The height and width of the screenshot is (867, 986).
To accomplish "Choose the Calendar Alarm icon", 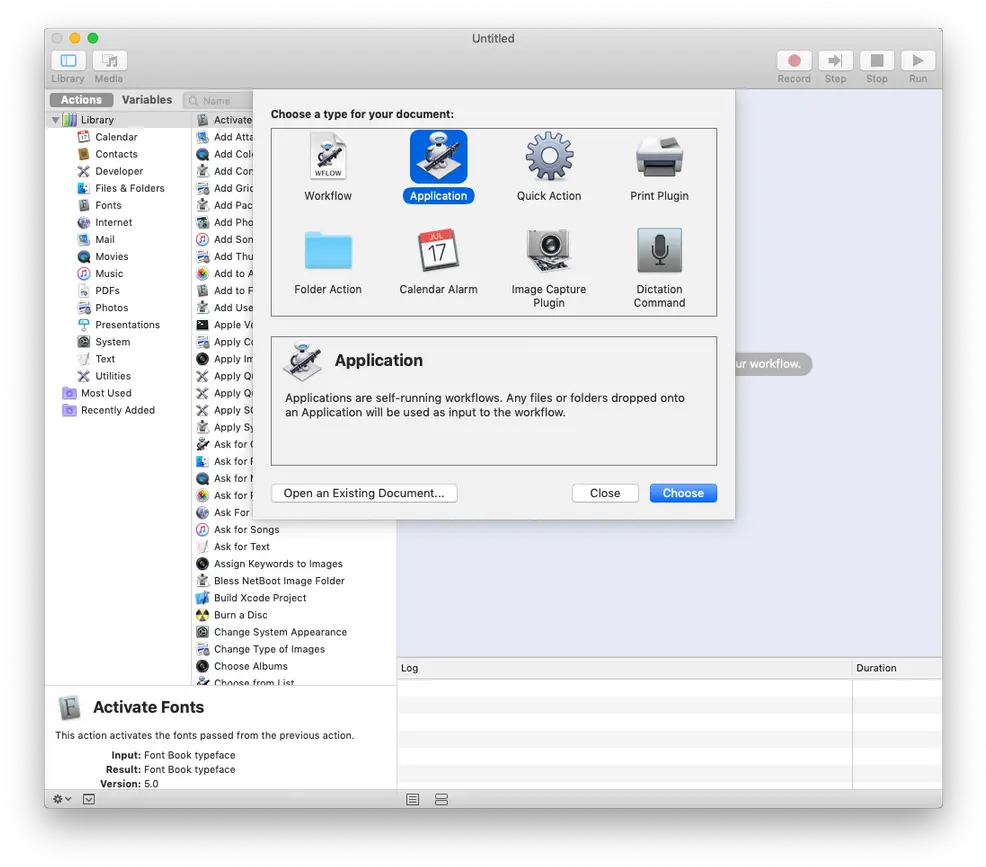I will 438,250.
